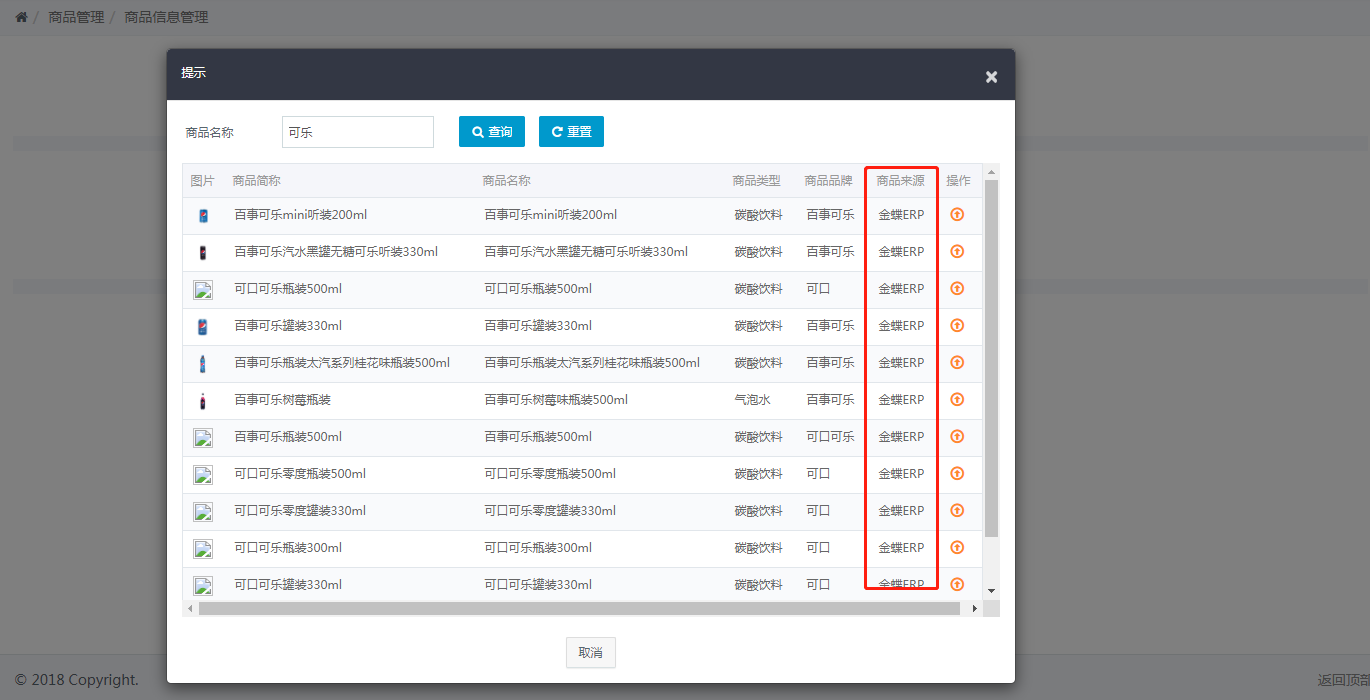Screen dimensions: 1370x700
Task: Click the action icon for 百事可乐罐装330ml
Action: click(x=957, y=325)
